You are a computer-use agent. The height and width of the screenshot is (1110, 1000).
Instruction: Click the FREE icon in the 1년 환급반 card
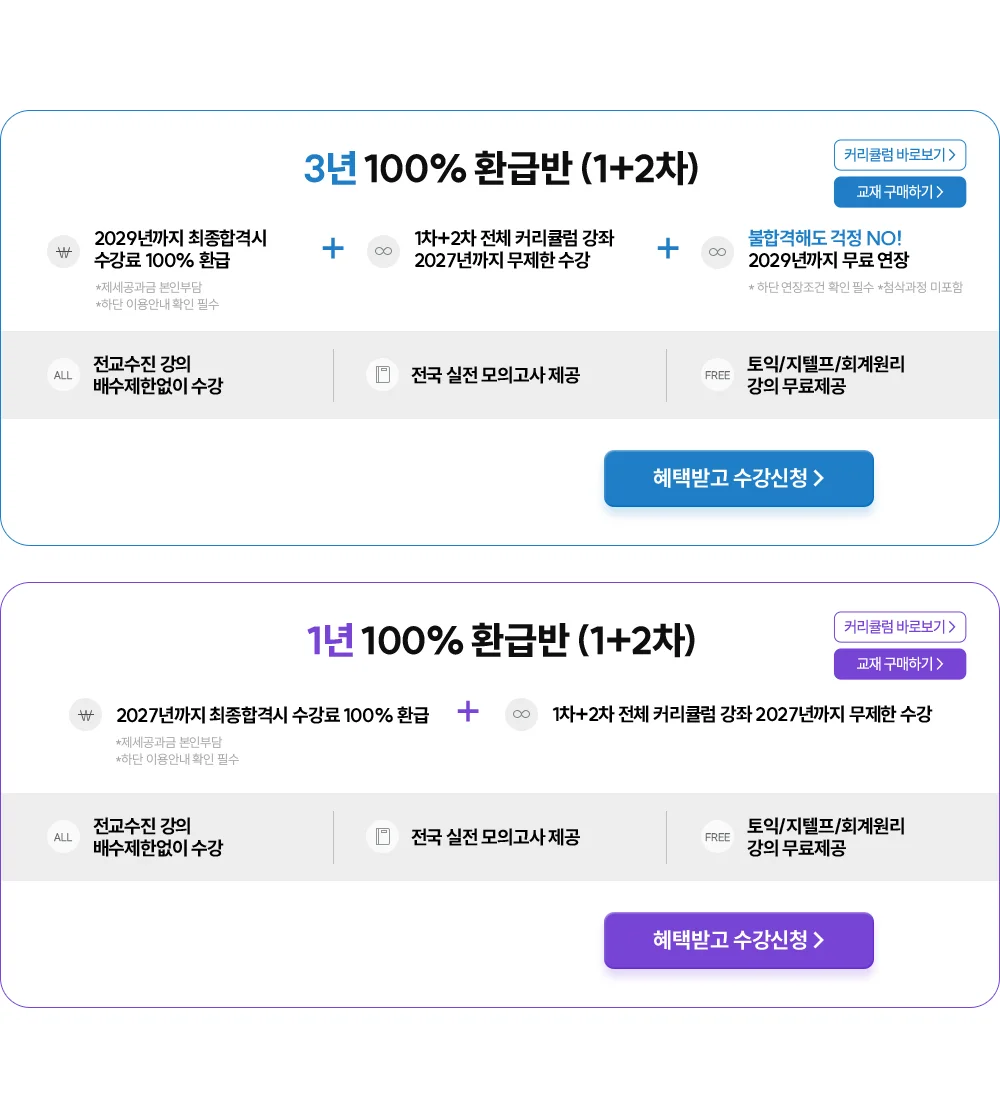[x=717, y=837]
